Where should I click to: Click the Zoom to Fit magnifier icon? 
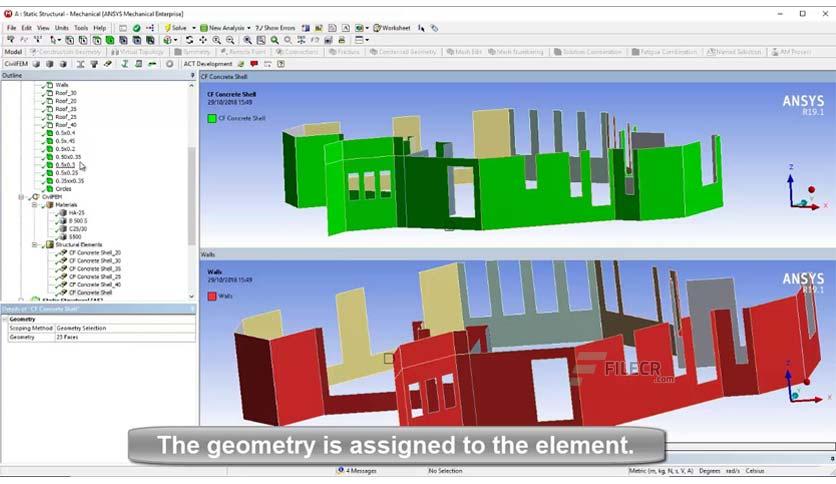coord(275,40)
